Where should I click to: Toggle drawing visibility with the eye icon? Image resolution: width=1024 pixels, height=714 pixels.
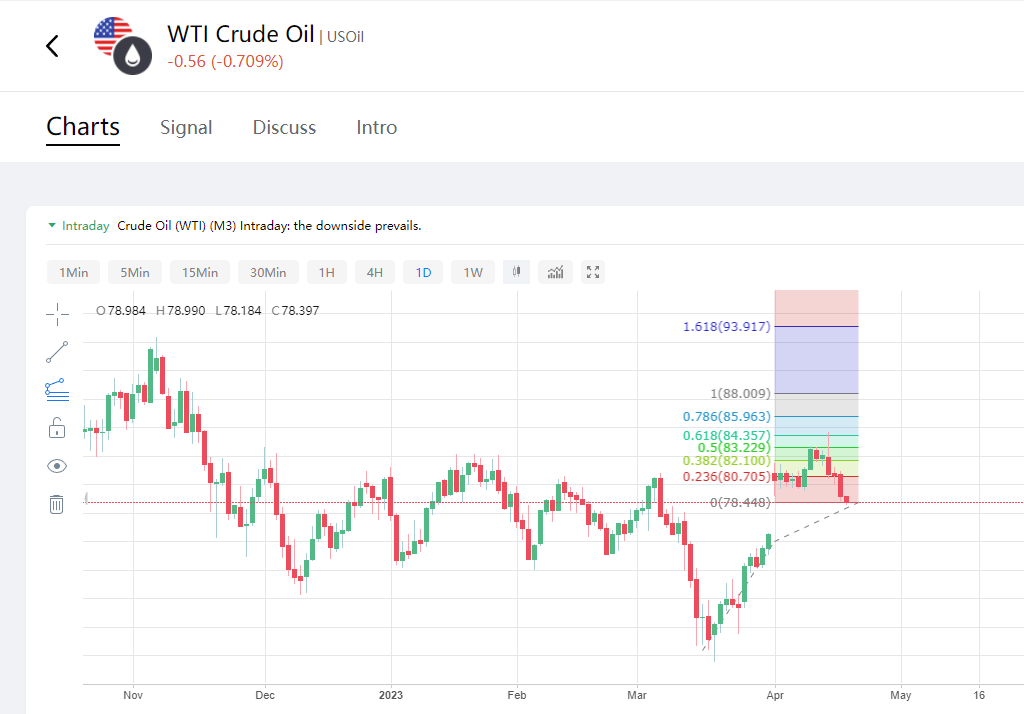coord(57,466)
